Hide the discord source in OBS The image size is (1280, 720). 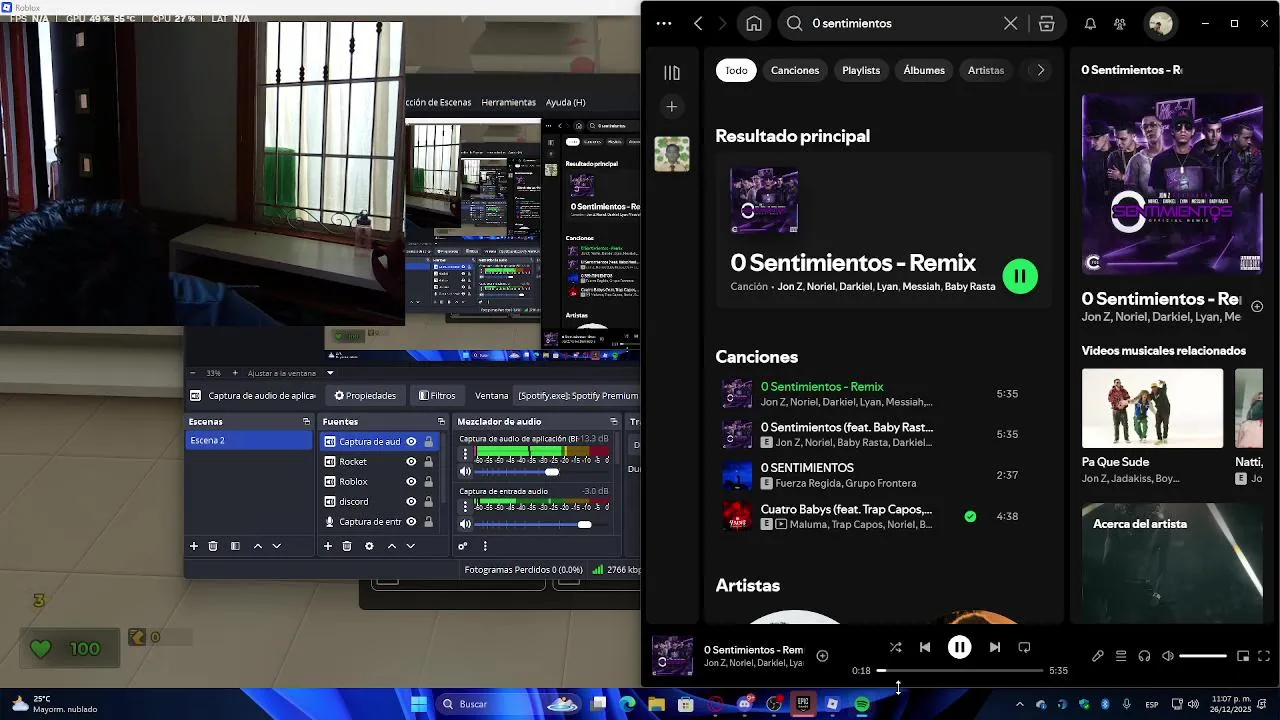point(411,501)
